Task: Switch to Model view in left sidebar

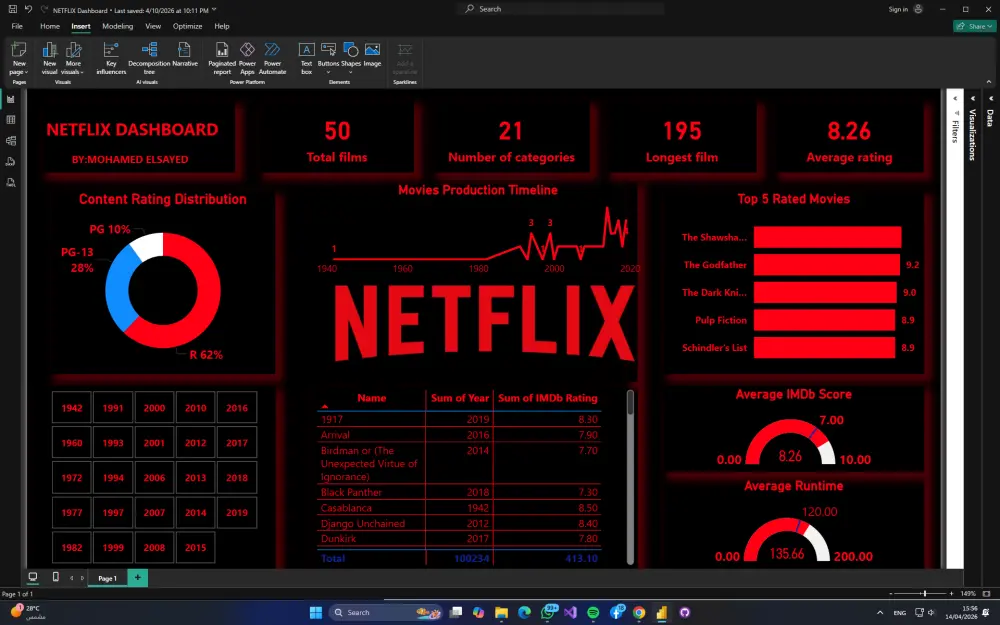Action: [x=11, y=140]
